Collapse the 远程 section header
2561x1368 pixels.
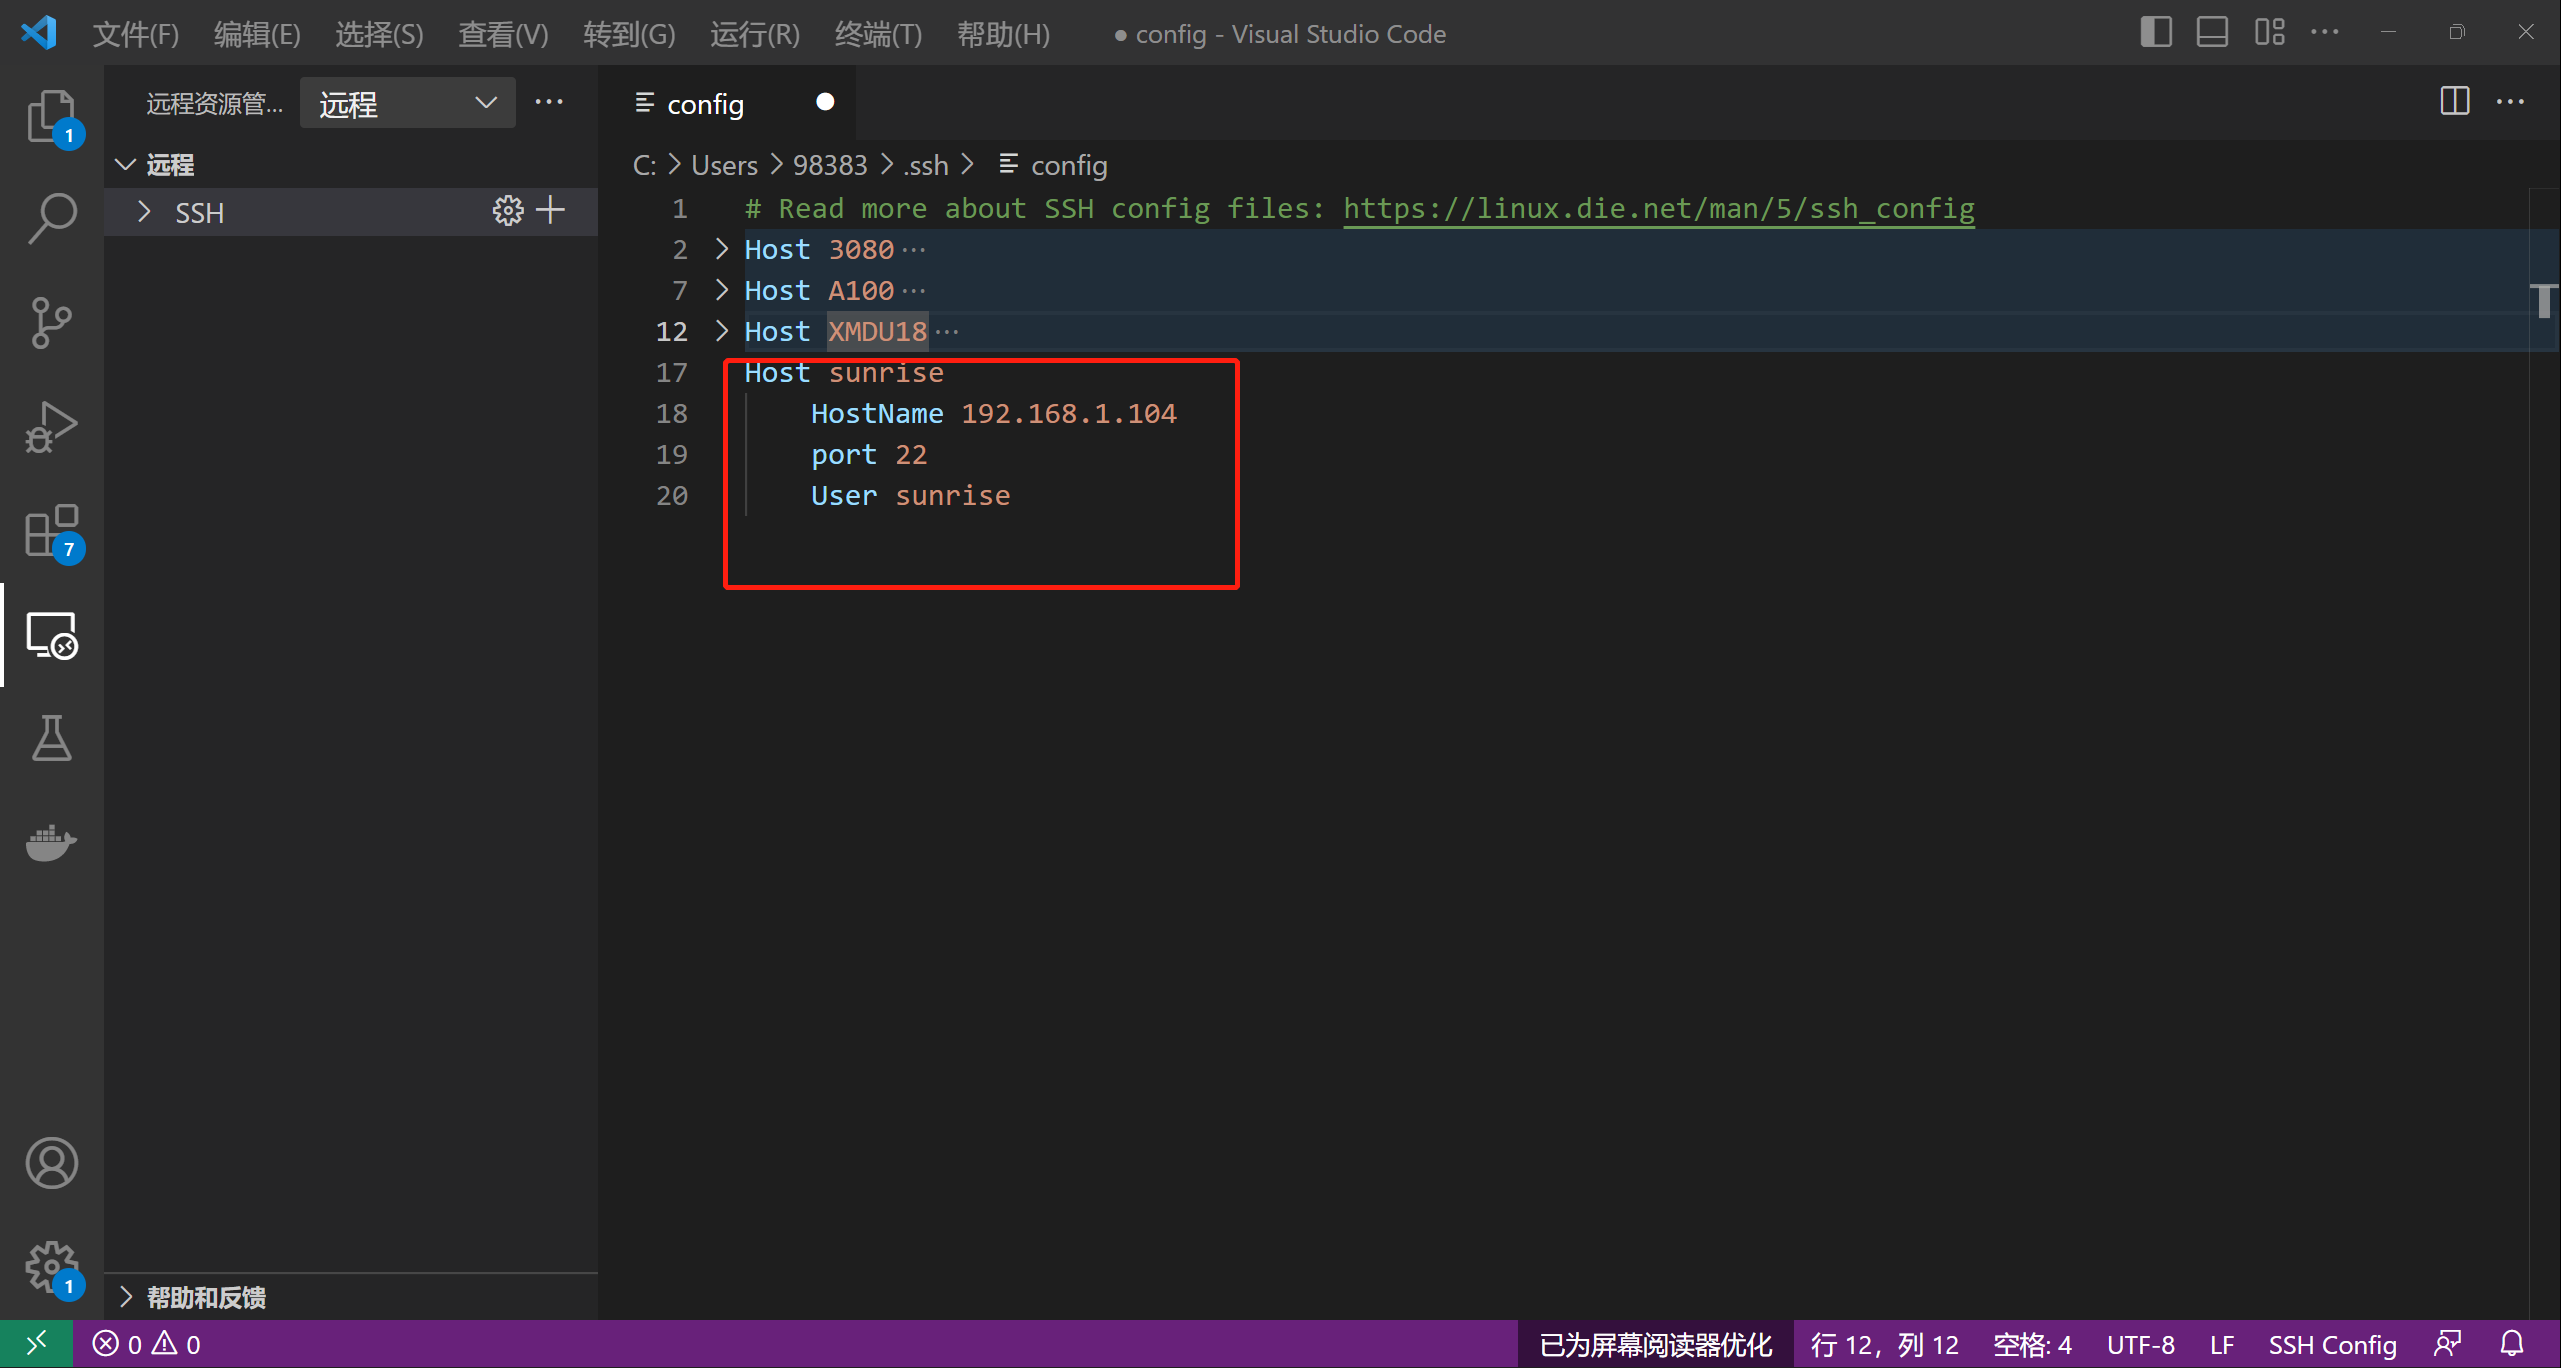pyautogui.click(x=351, y=164)
